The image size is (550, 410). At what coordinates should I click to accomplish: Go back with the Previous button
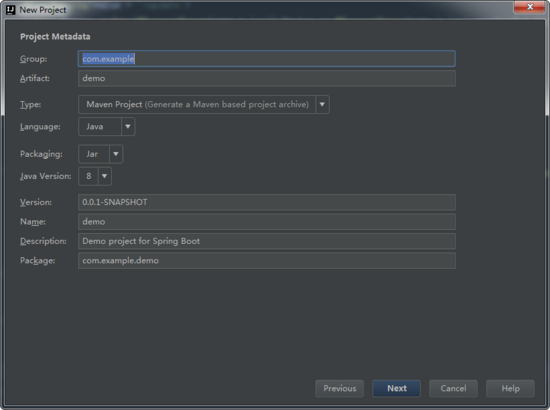pyautogui.click(x=340, y=388)
